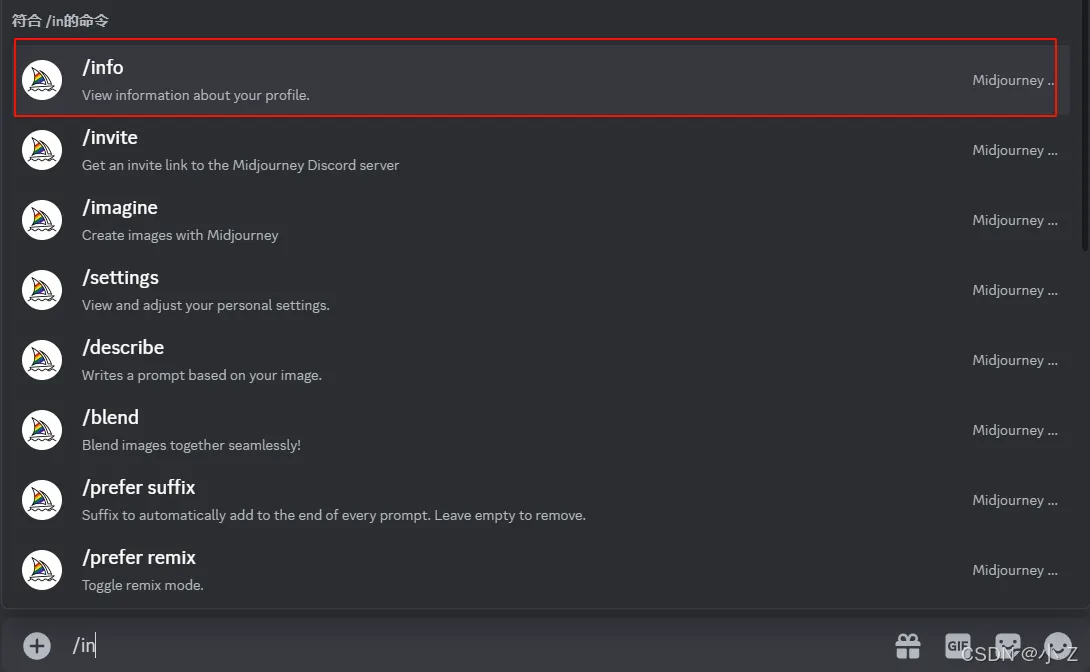Choose the /invite command title
1090x672 pixels.
(x=110, y=137)
